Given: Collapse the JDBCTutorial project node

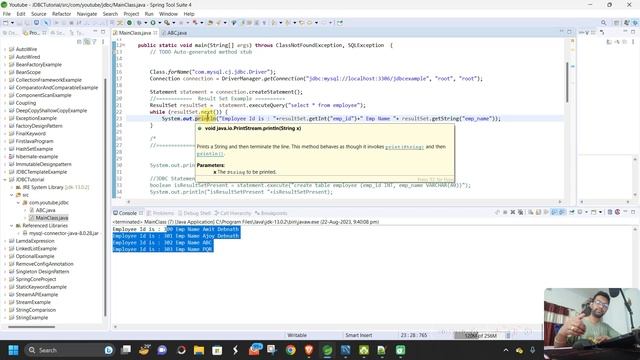Looking at the screenshot, I should [5, 180].
